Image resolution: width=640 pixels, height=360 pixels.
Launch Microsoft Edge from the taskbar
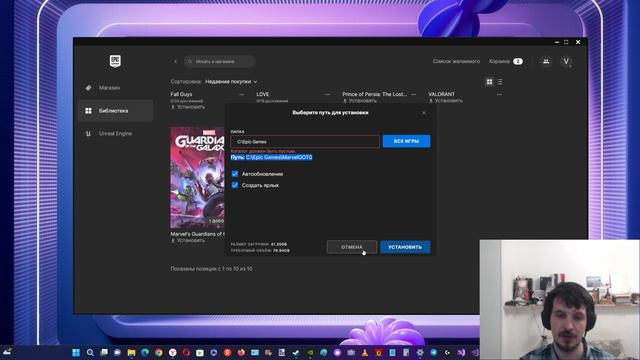point(145,352)
